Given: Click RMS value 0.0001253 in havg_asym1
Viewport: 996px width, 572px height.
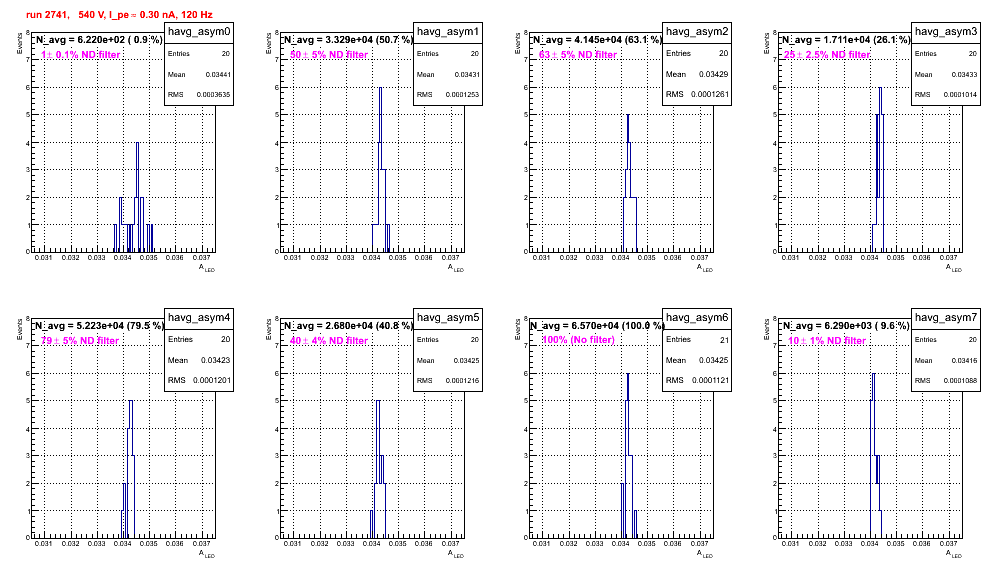Looking at the screenshot, I should [461, 95].
